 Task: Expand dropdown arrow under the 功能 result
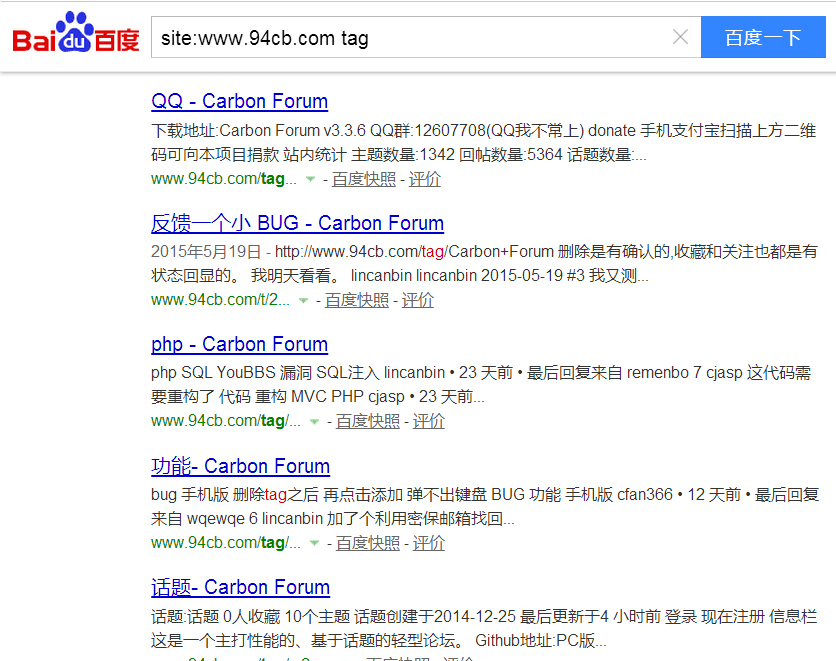pos(314,543)
